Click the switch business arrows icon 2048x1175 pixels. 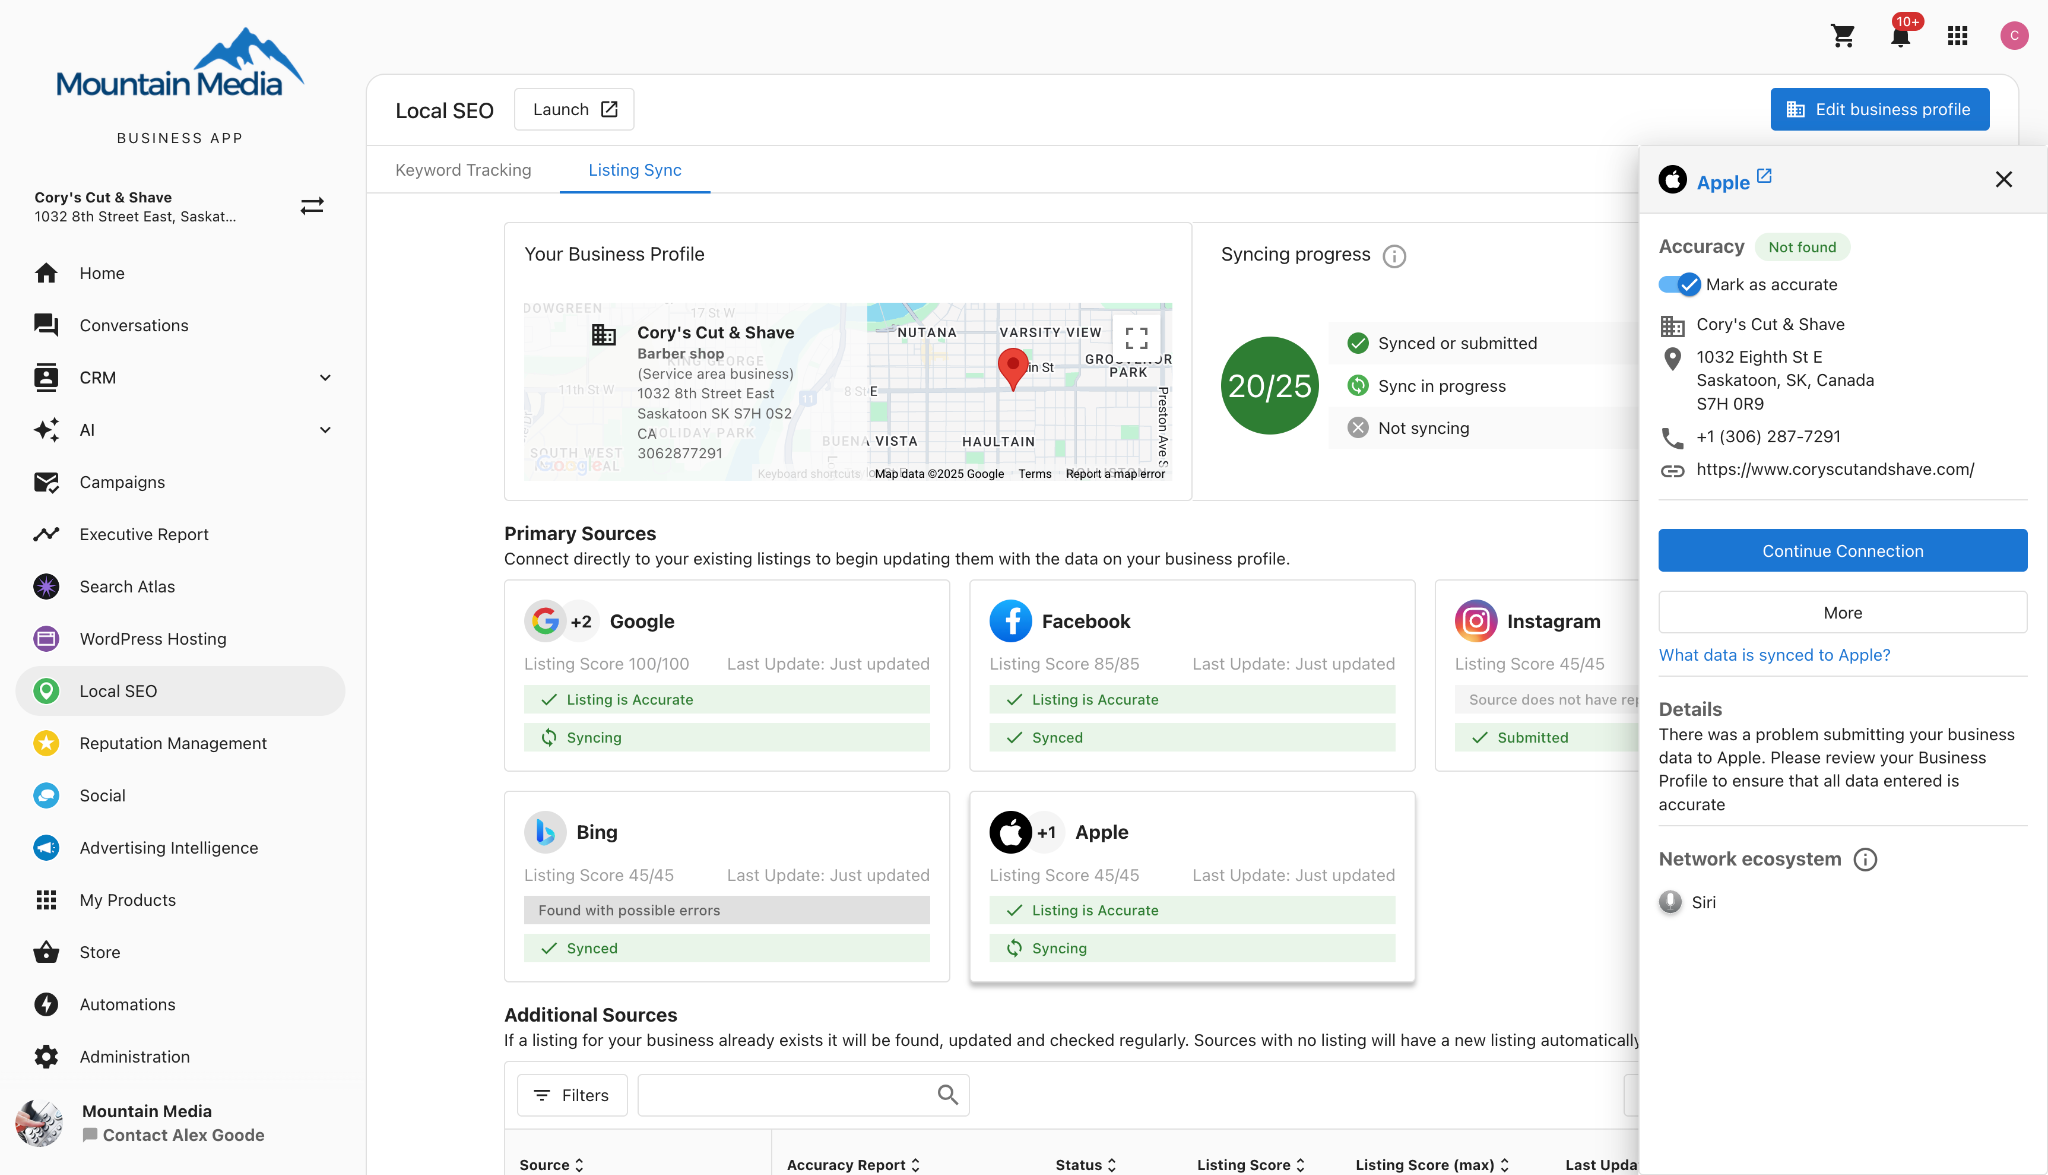(x=312, y=206)
